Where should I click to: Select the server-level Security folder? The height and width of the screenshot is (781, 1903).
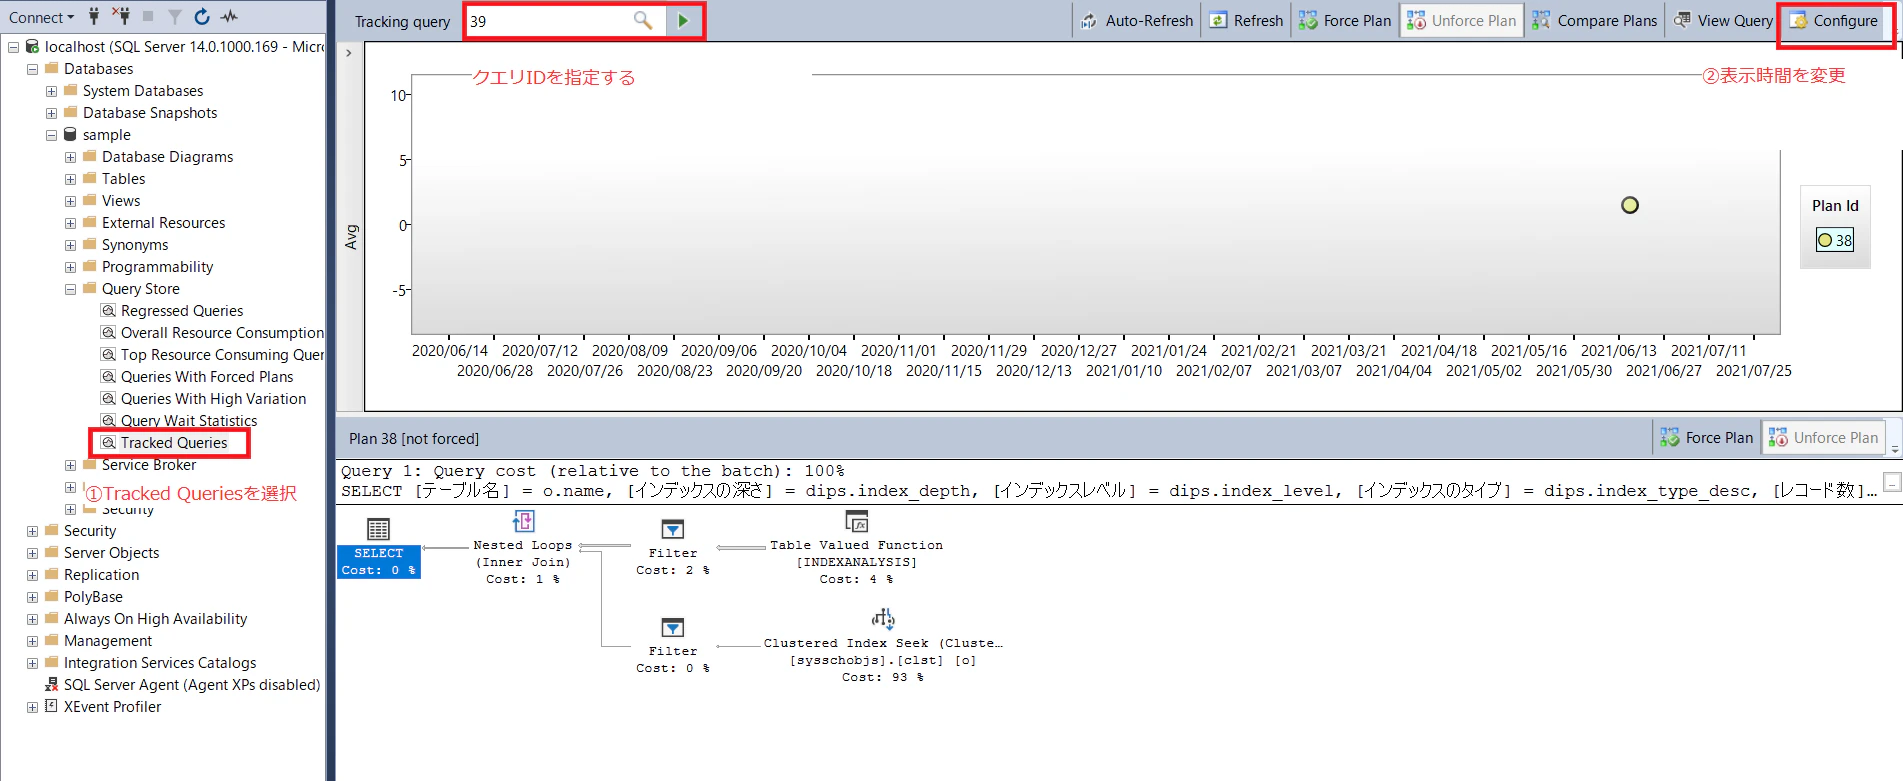90,531
